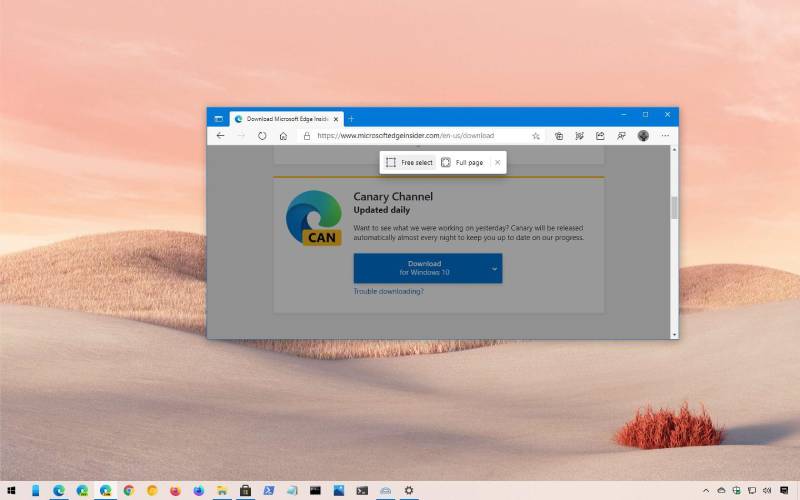Choose the Full page capture option
Image resolution: width=800 pixels, height=500 pixels.
click(462, 162)
